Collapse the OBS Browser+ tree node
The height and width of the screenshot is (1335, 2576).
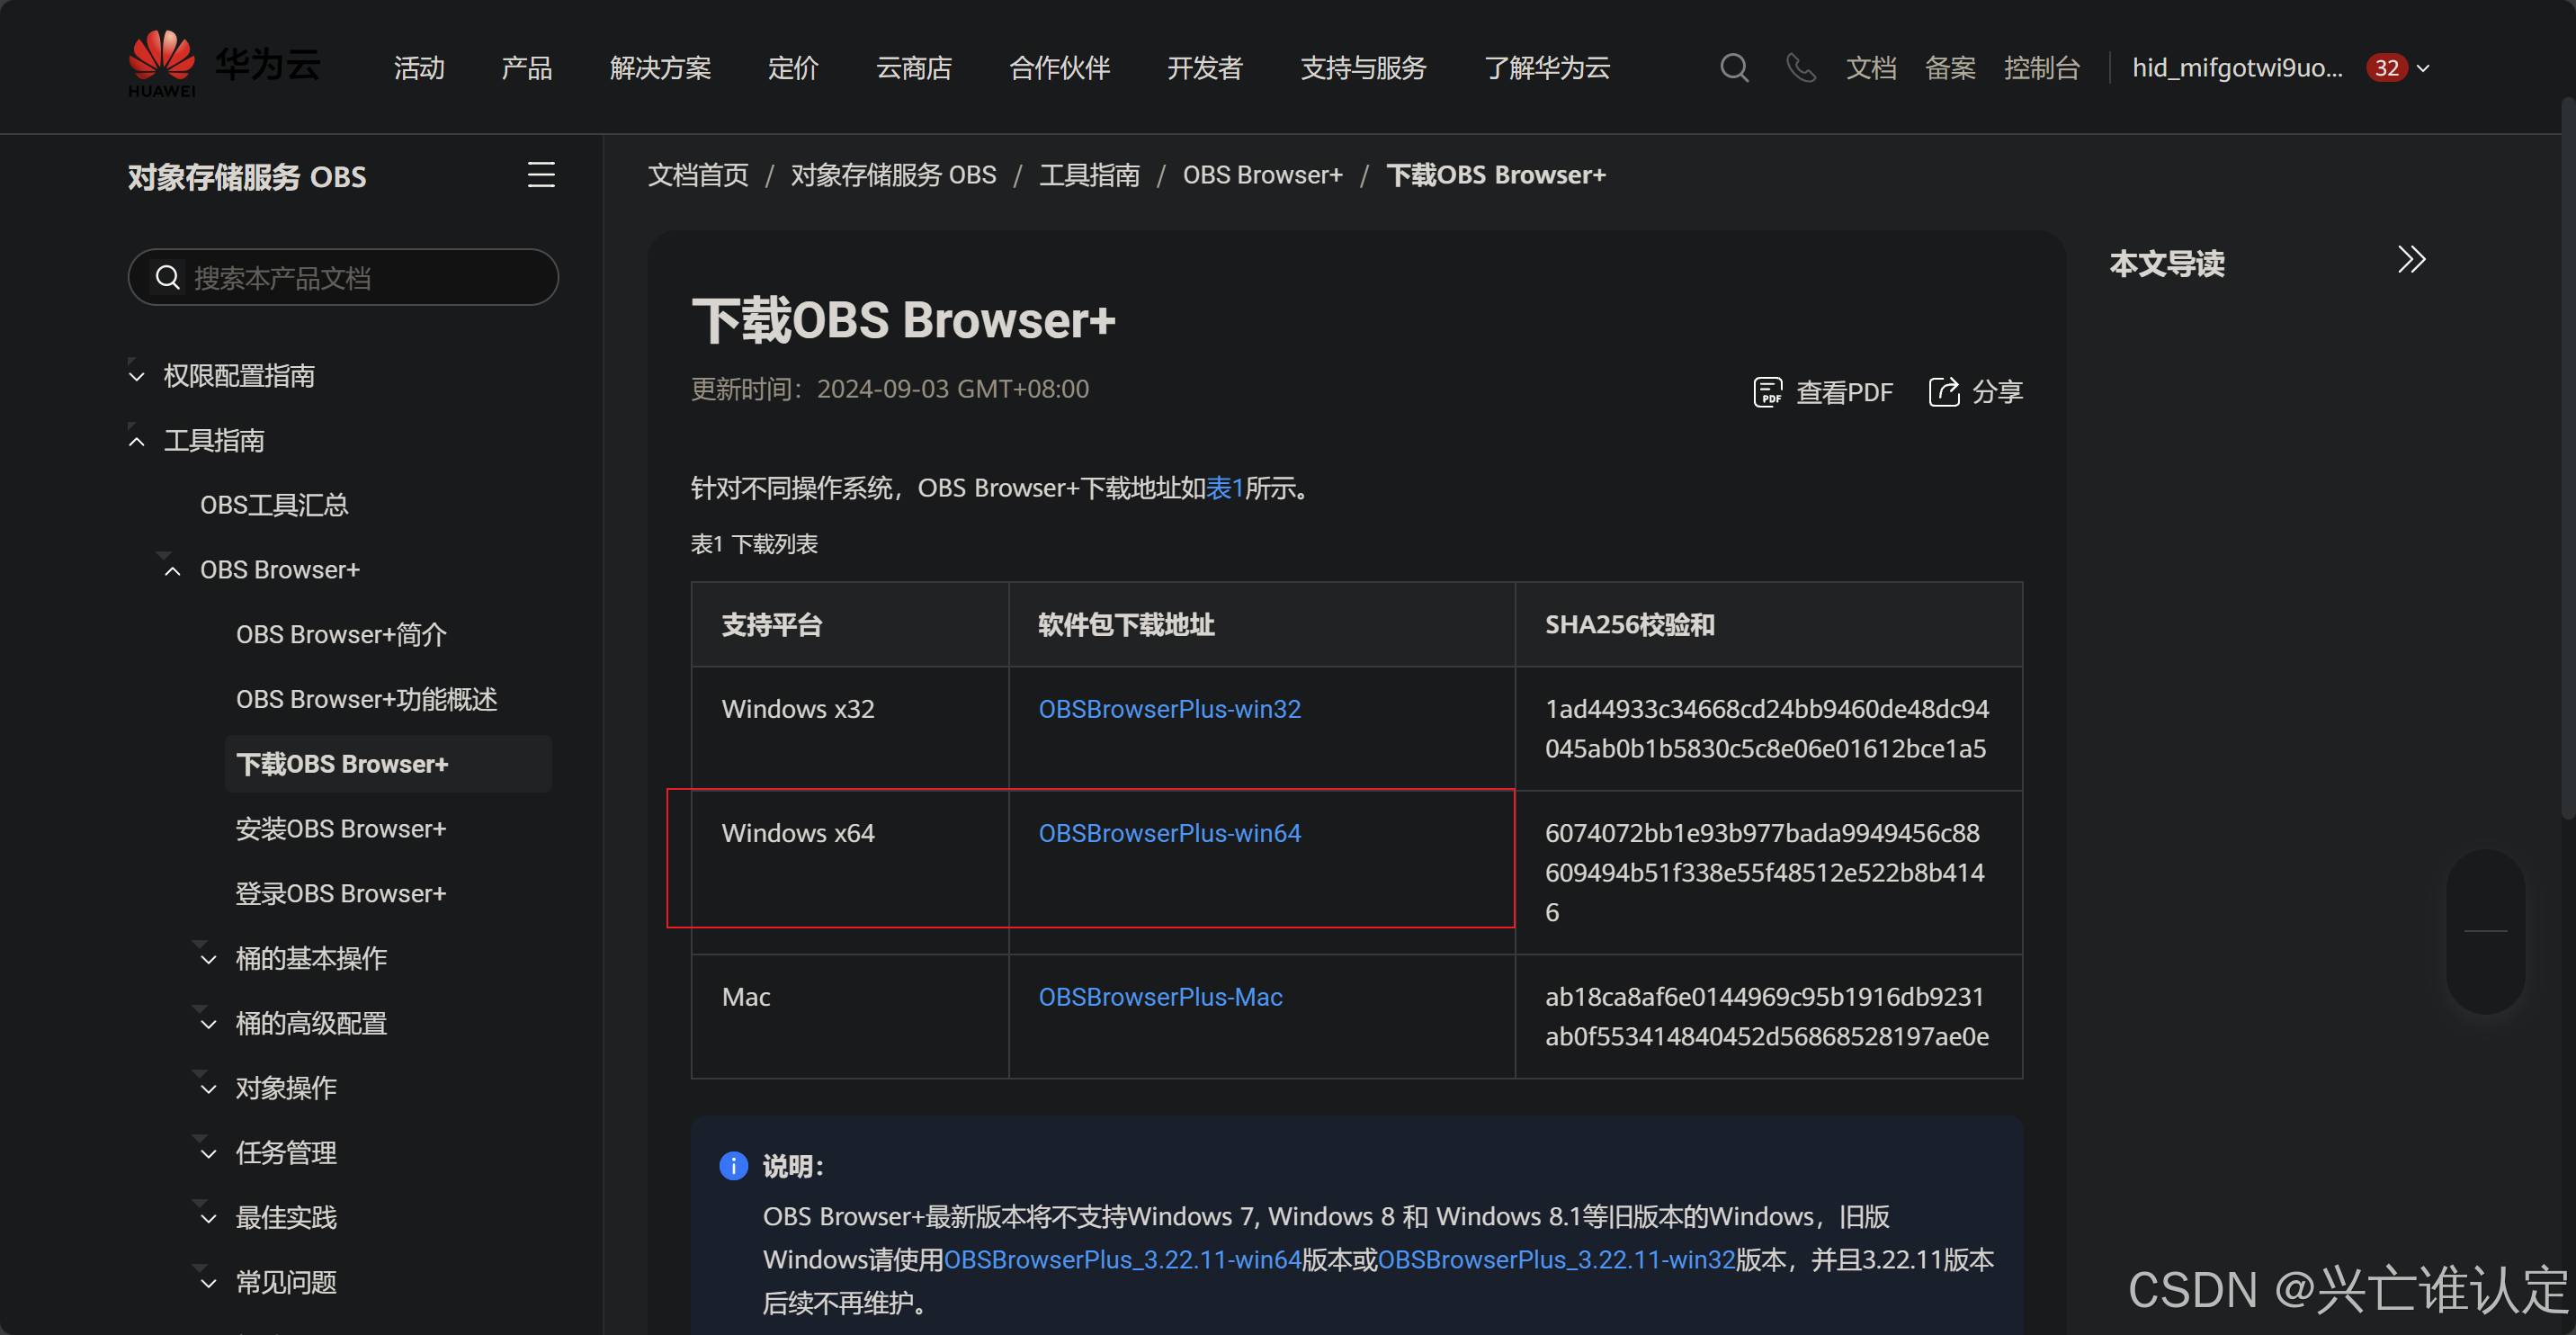point(172,571)
